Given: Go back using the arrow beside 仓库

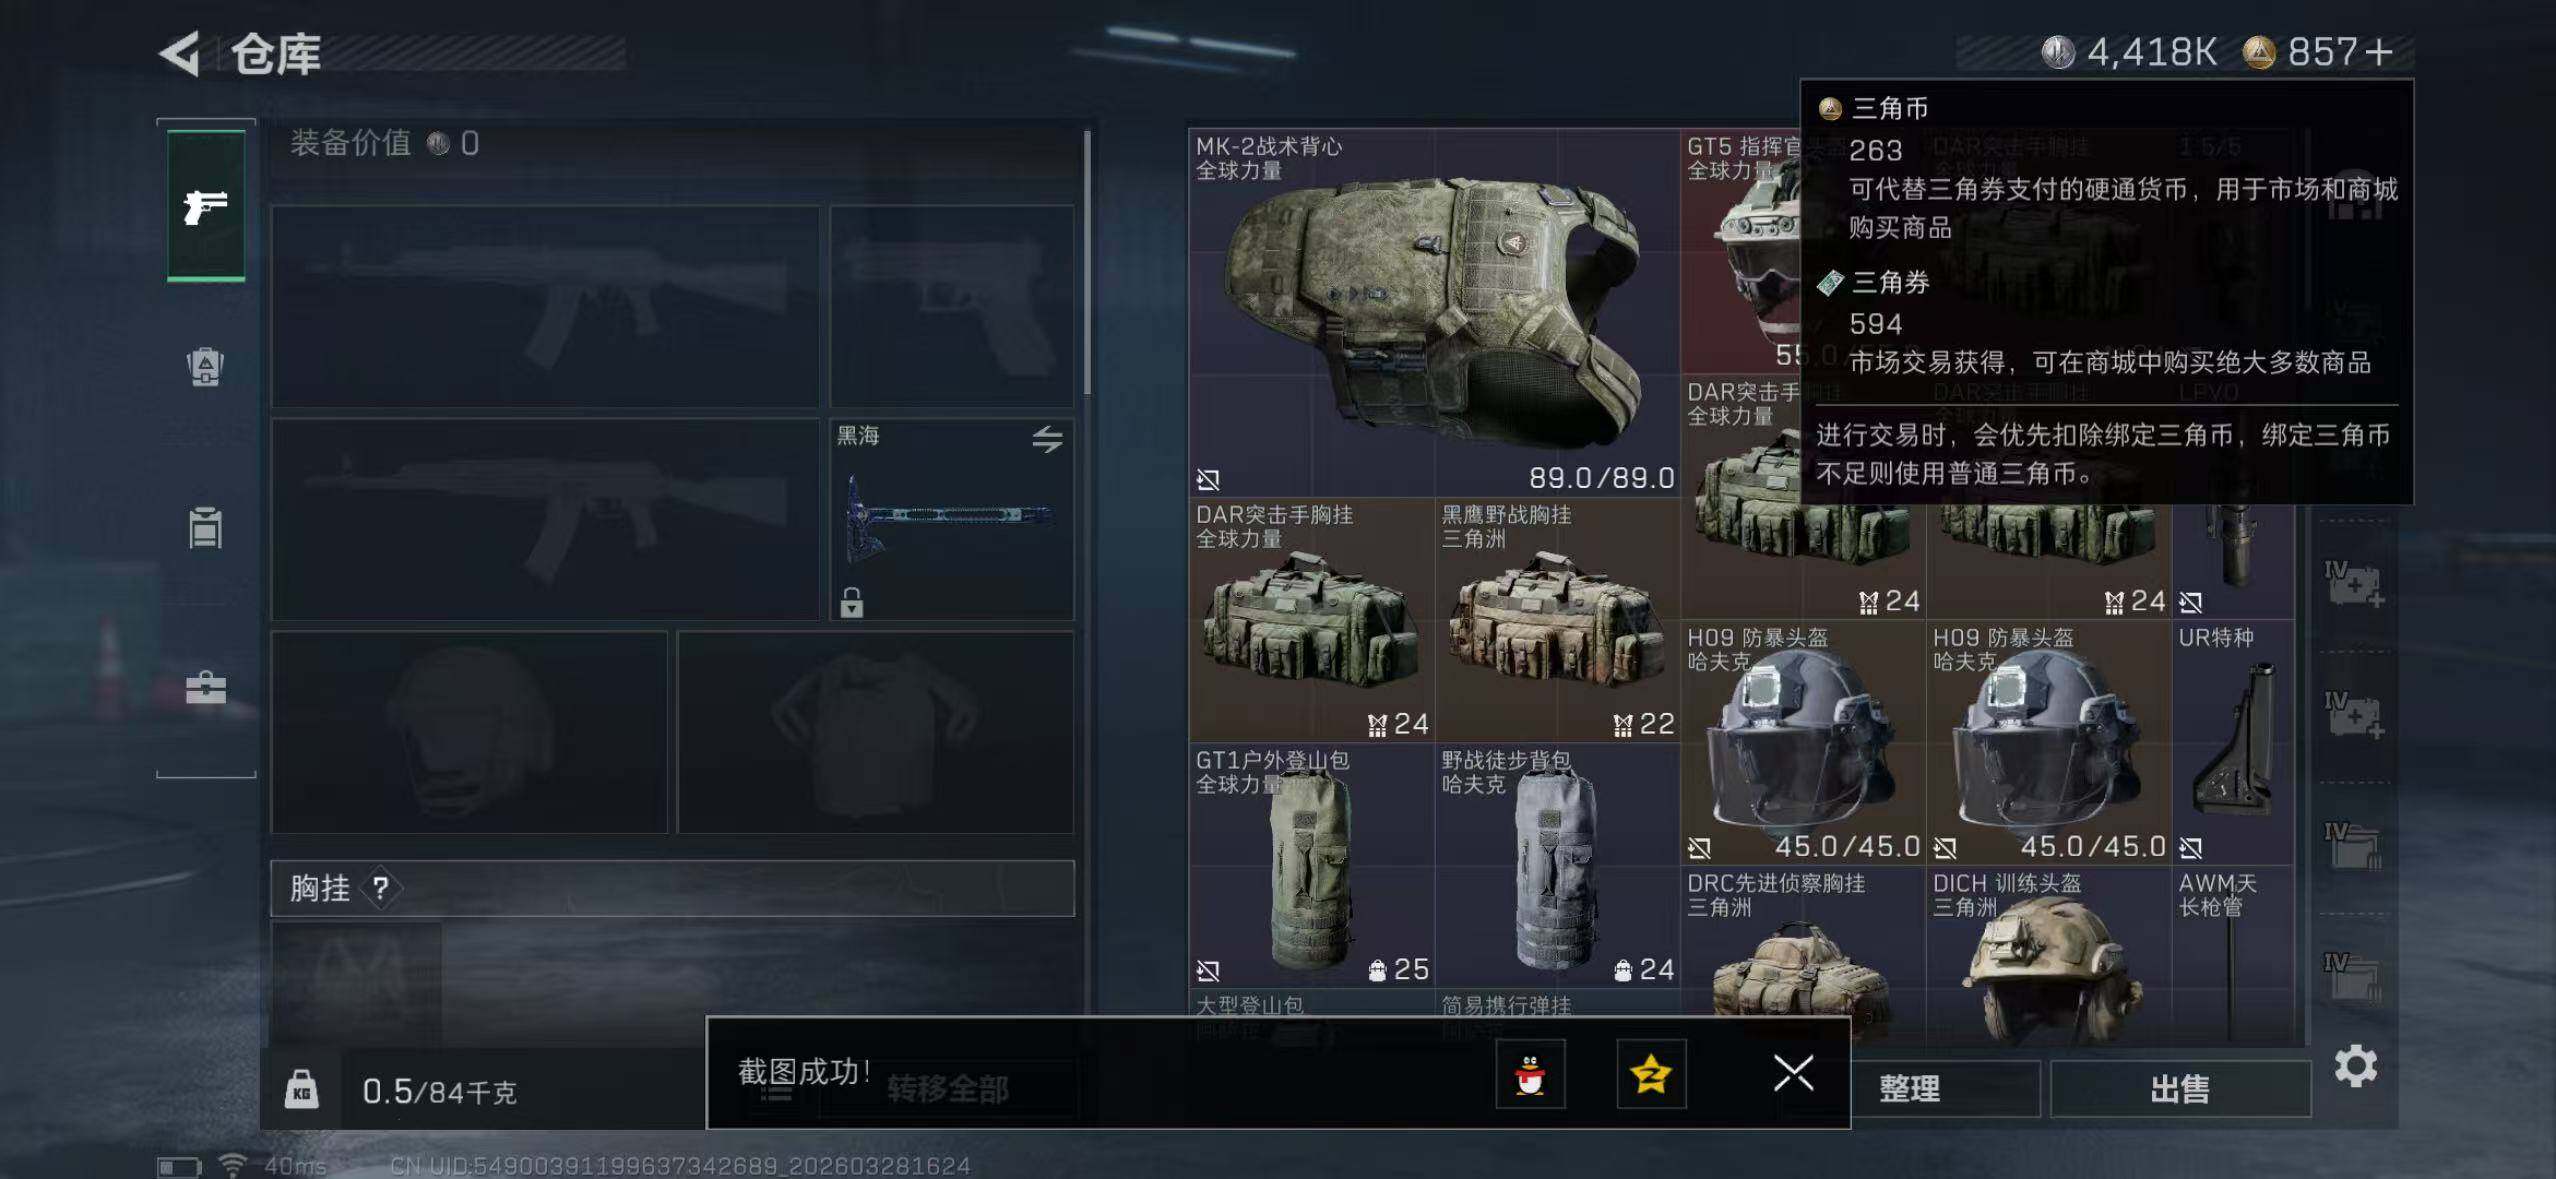Looking at the screenshot, I should click(180, 54).
